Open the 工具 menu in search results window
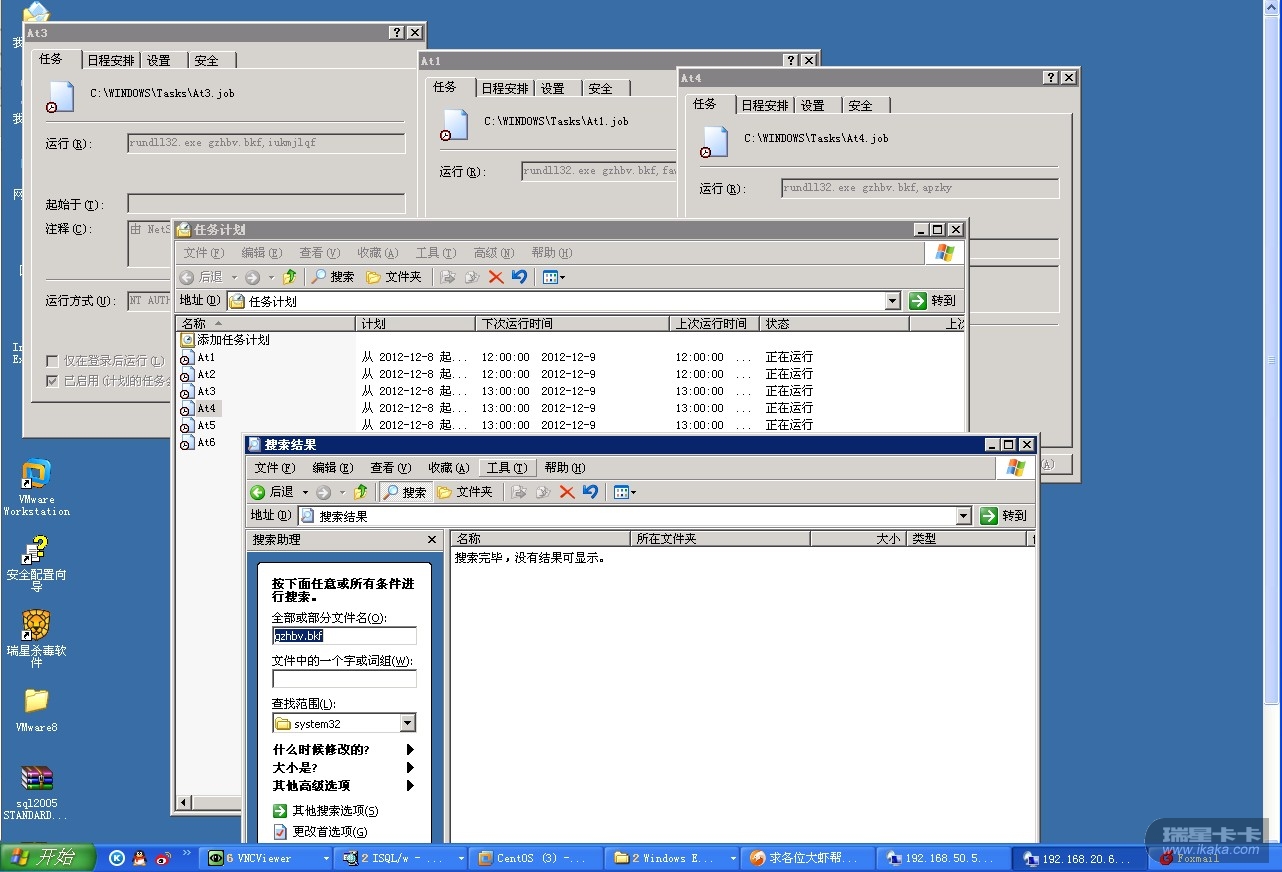This screenshot has height=872, width=1282. point(506,468)
